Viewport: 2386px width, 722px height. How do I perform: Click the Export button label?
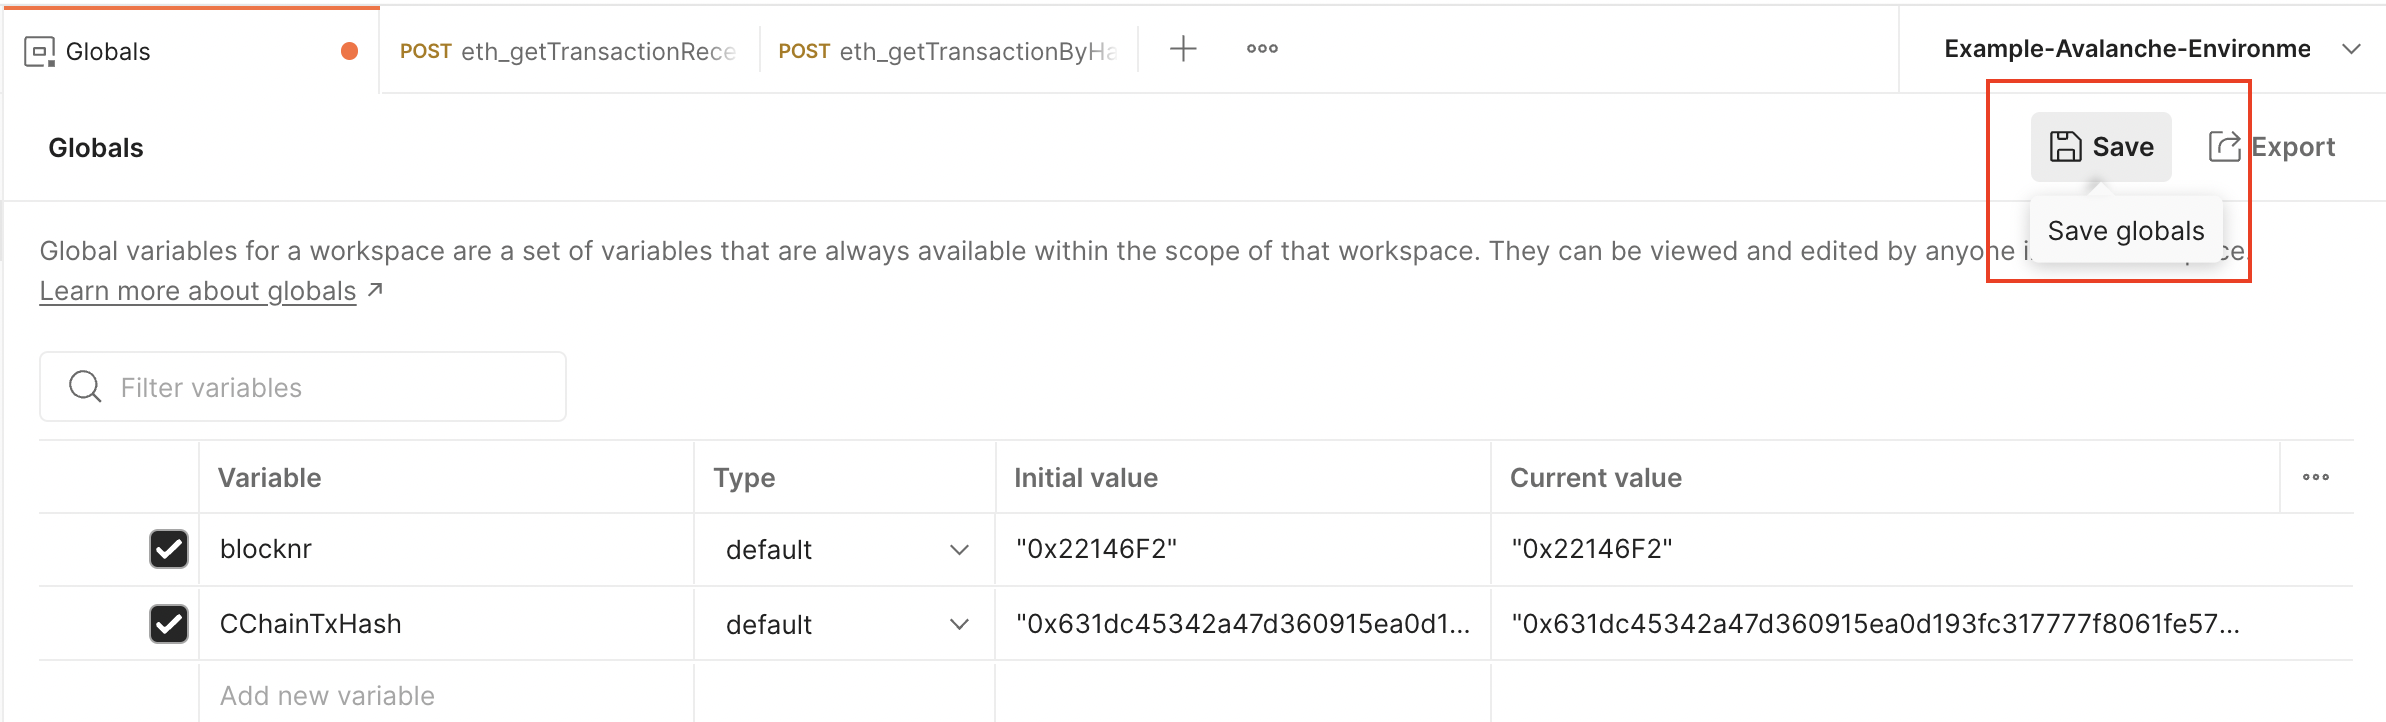[2293, 147]
